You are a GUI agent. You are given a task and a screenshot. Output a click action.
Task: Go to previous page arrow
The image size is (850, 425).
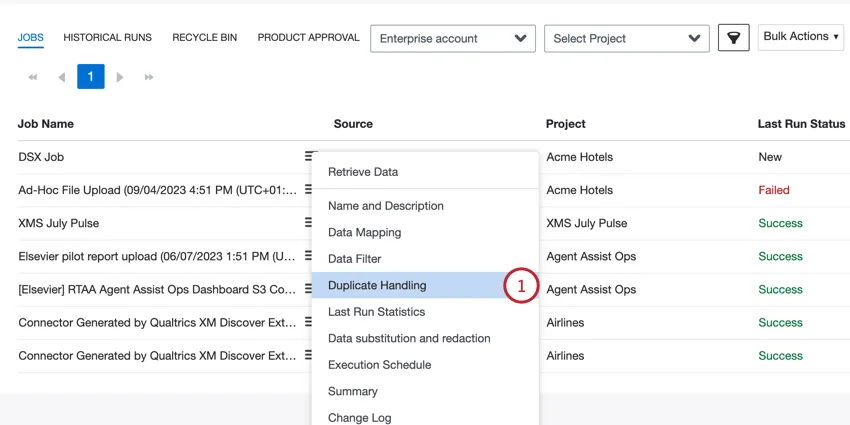pyautogui.click(x=62, y=77)
